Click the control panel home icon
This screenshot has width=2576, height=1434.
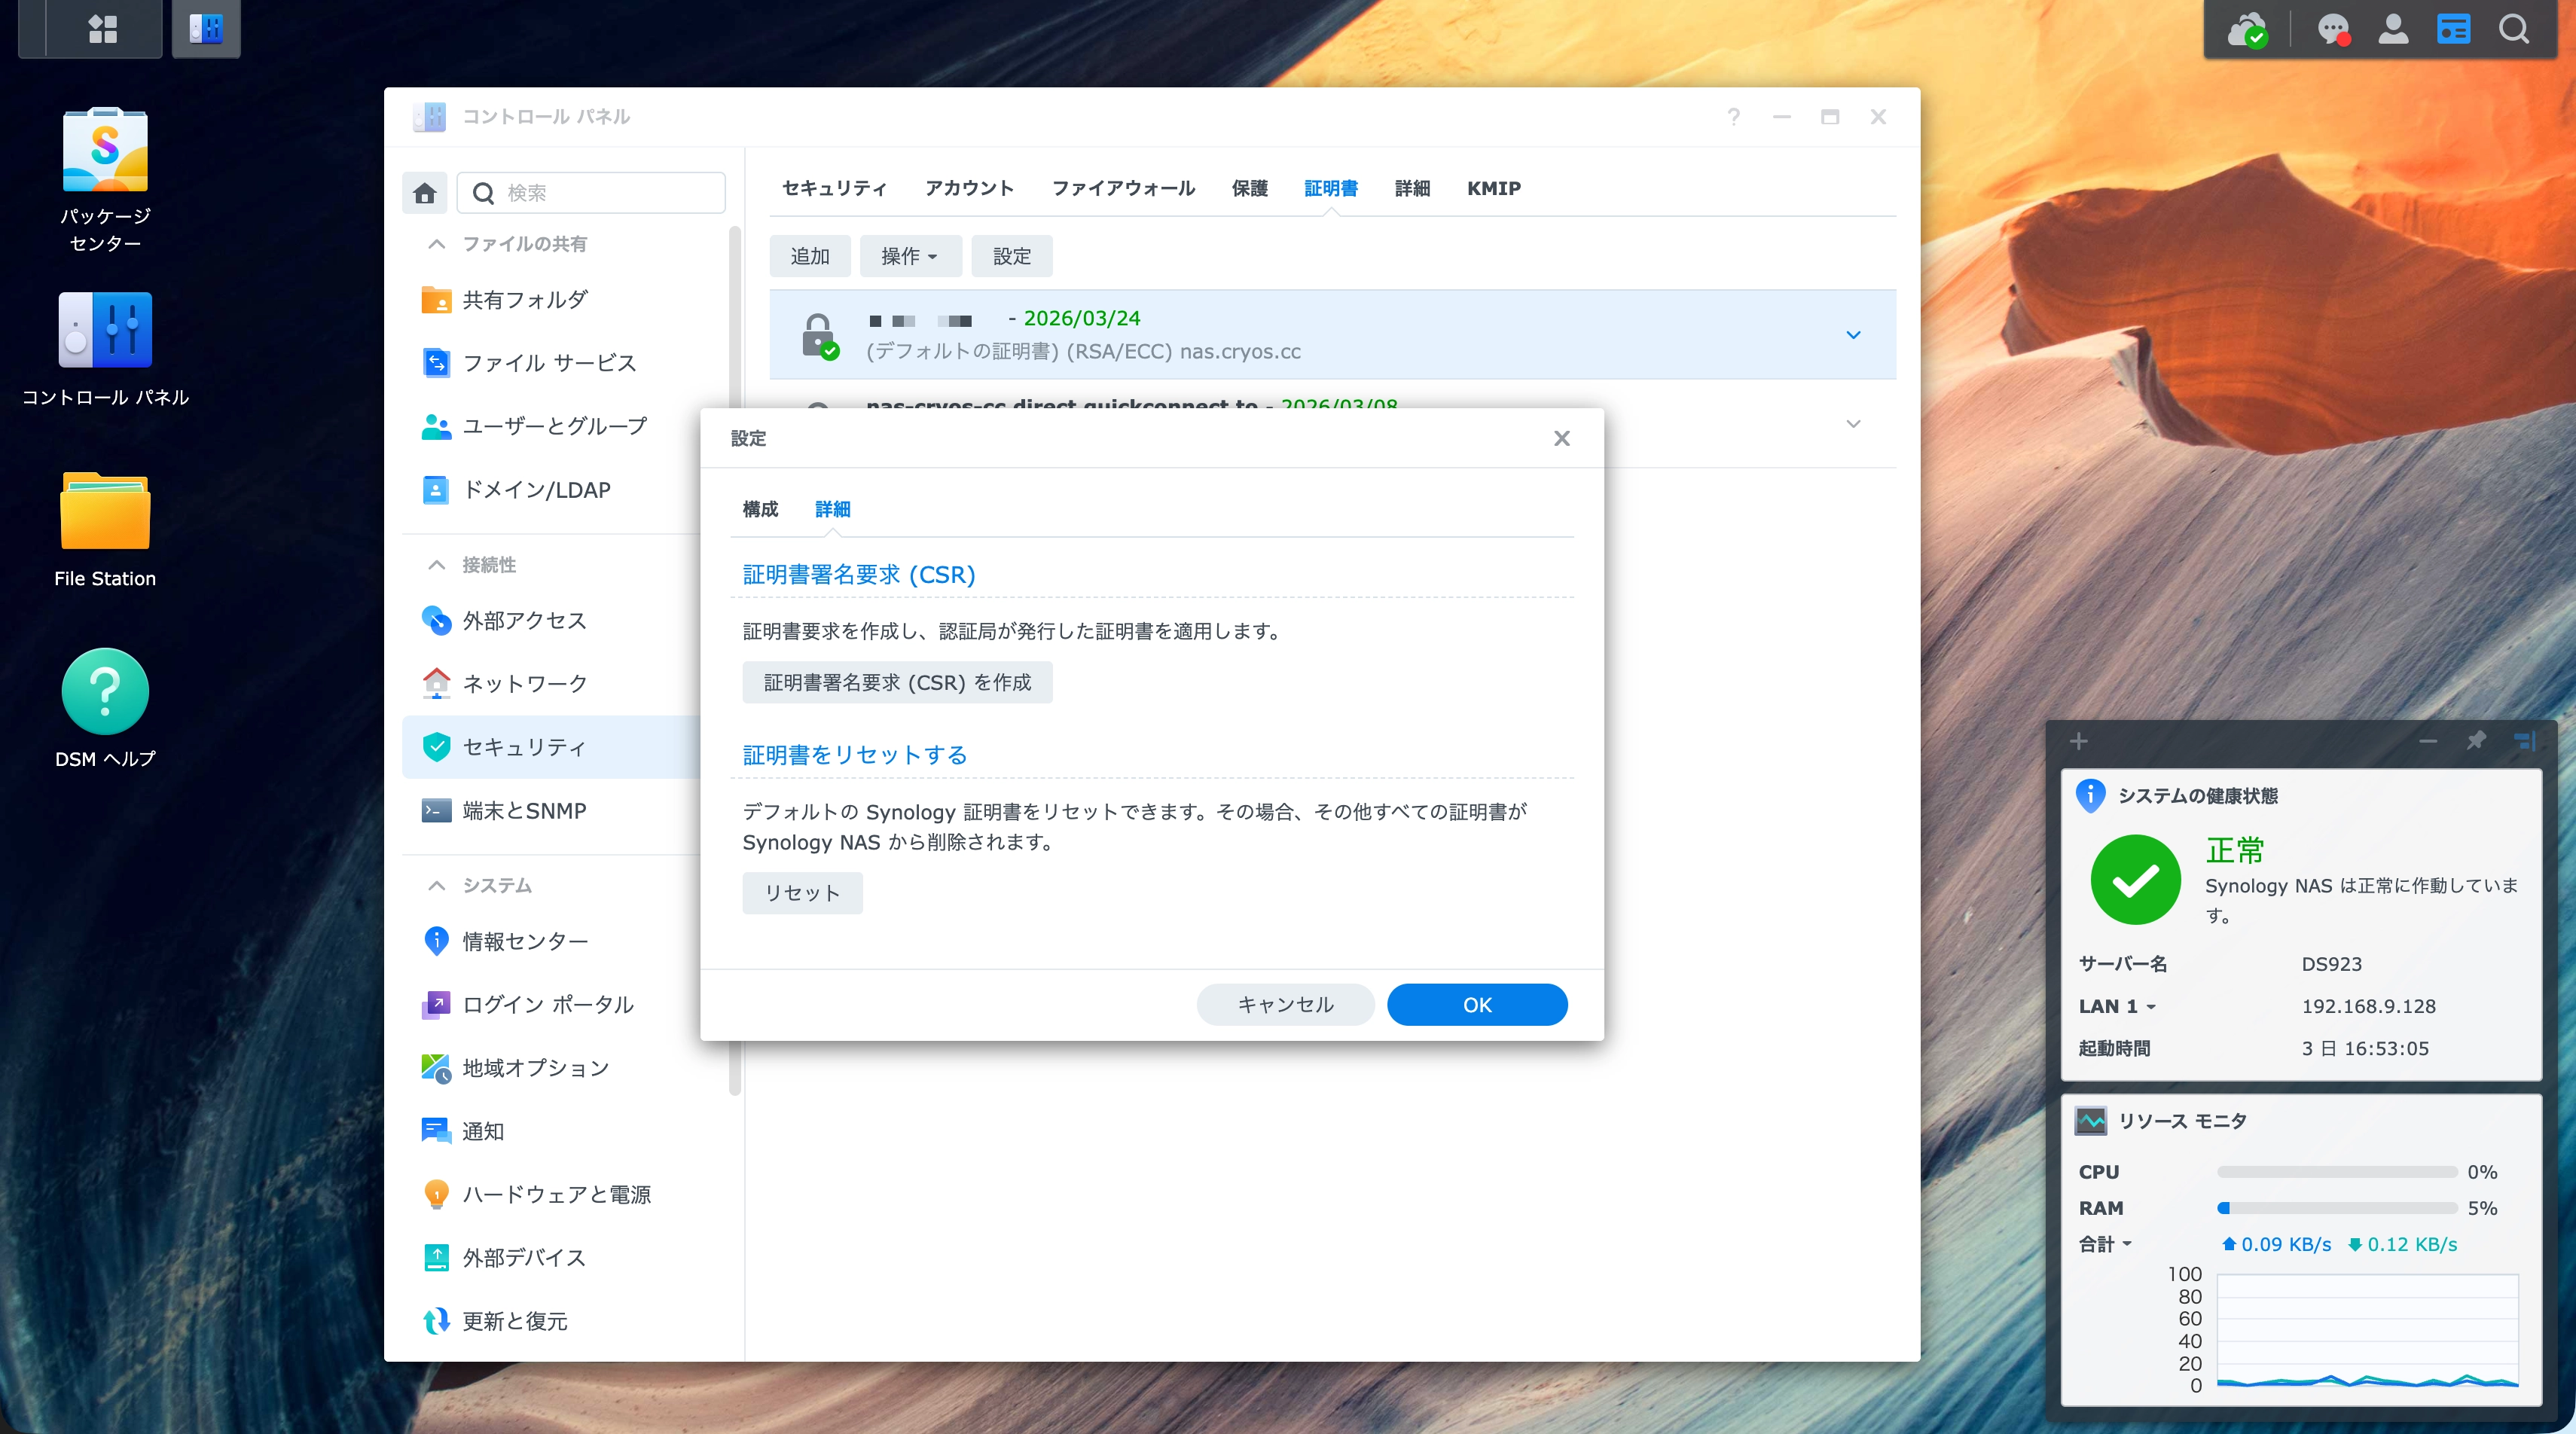pyautogui.click(x=425, y=192)
